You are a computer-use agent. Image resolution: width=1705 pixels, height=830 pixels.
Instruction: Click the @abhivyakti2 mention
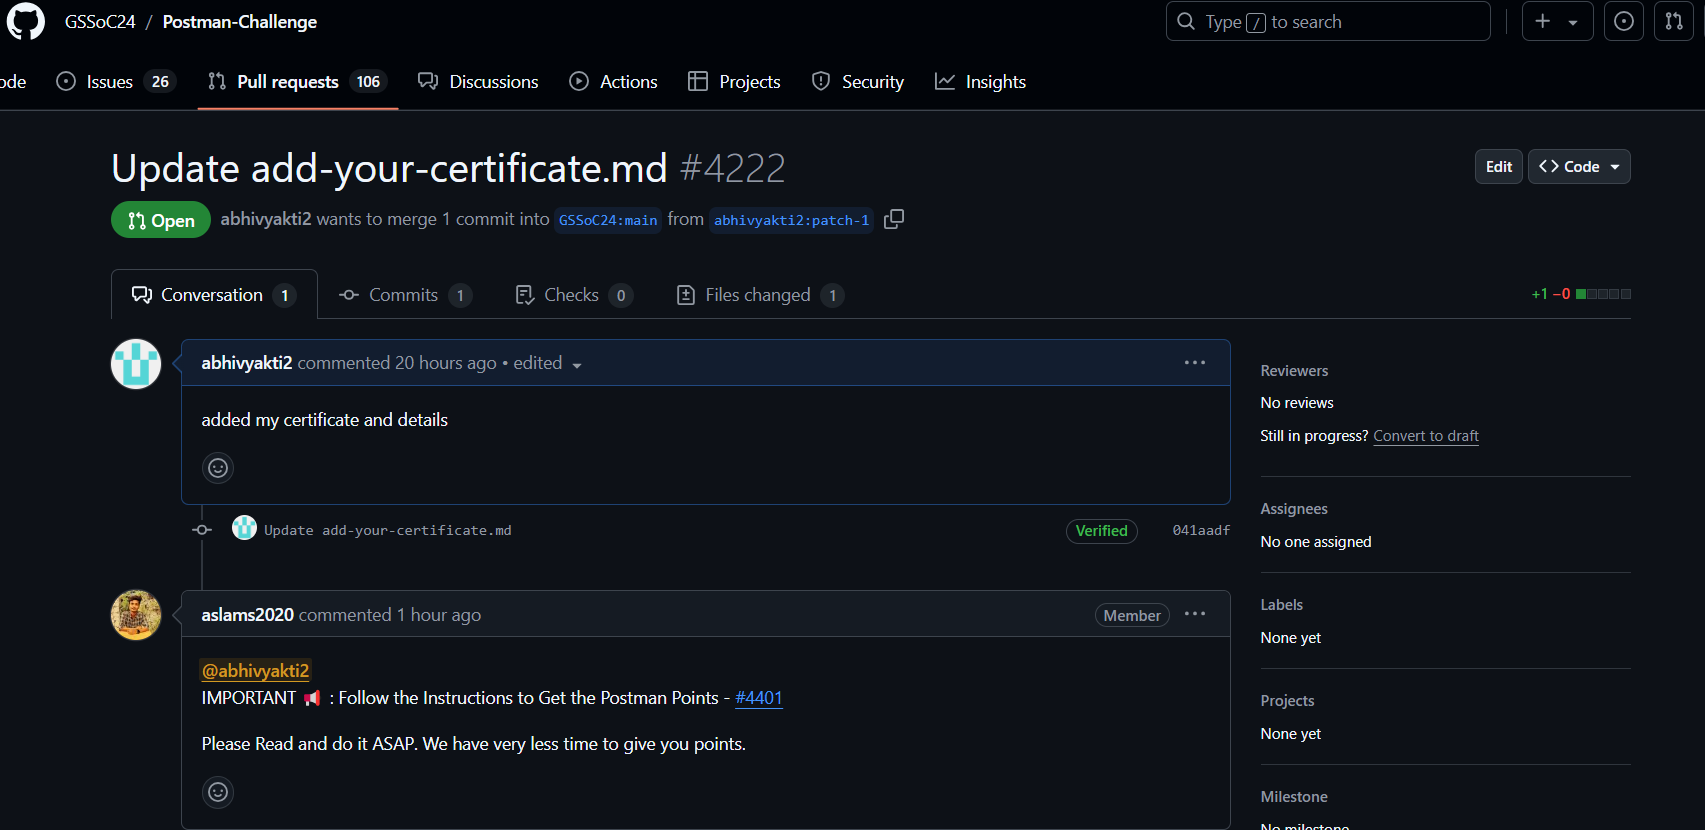[256, 671]
